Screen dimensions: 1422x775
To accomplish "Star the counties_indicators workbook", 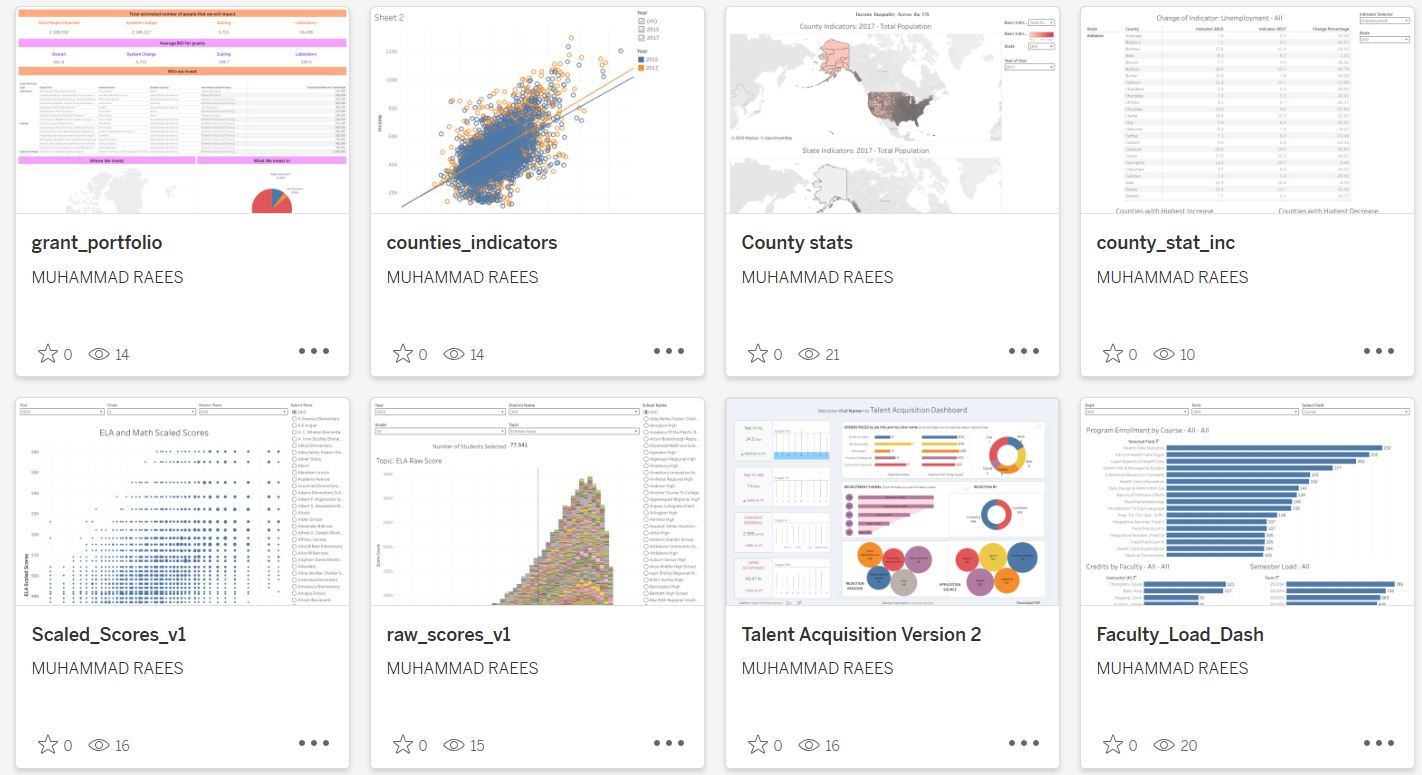I will tap(402, 354).
